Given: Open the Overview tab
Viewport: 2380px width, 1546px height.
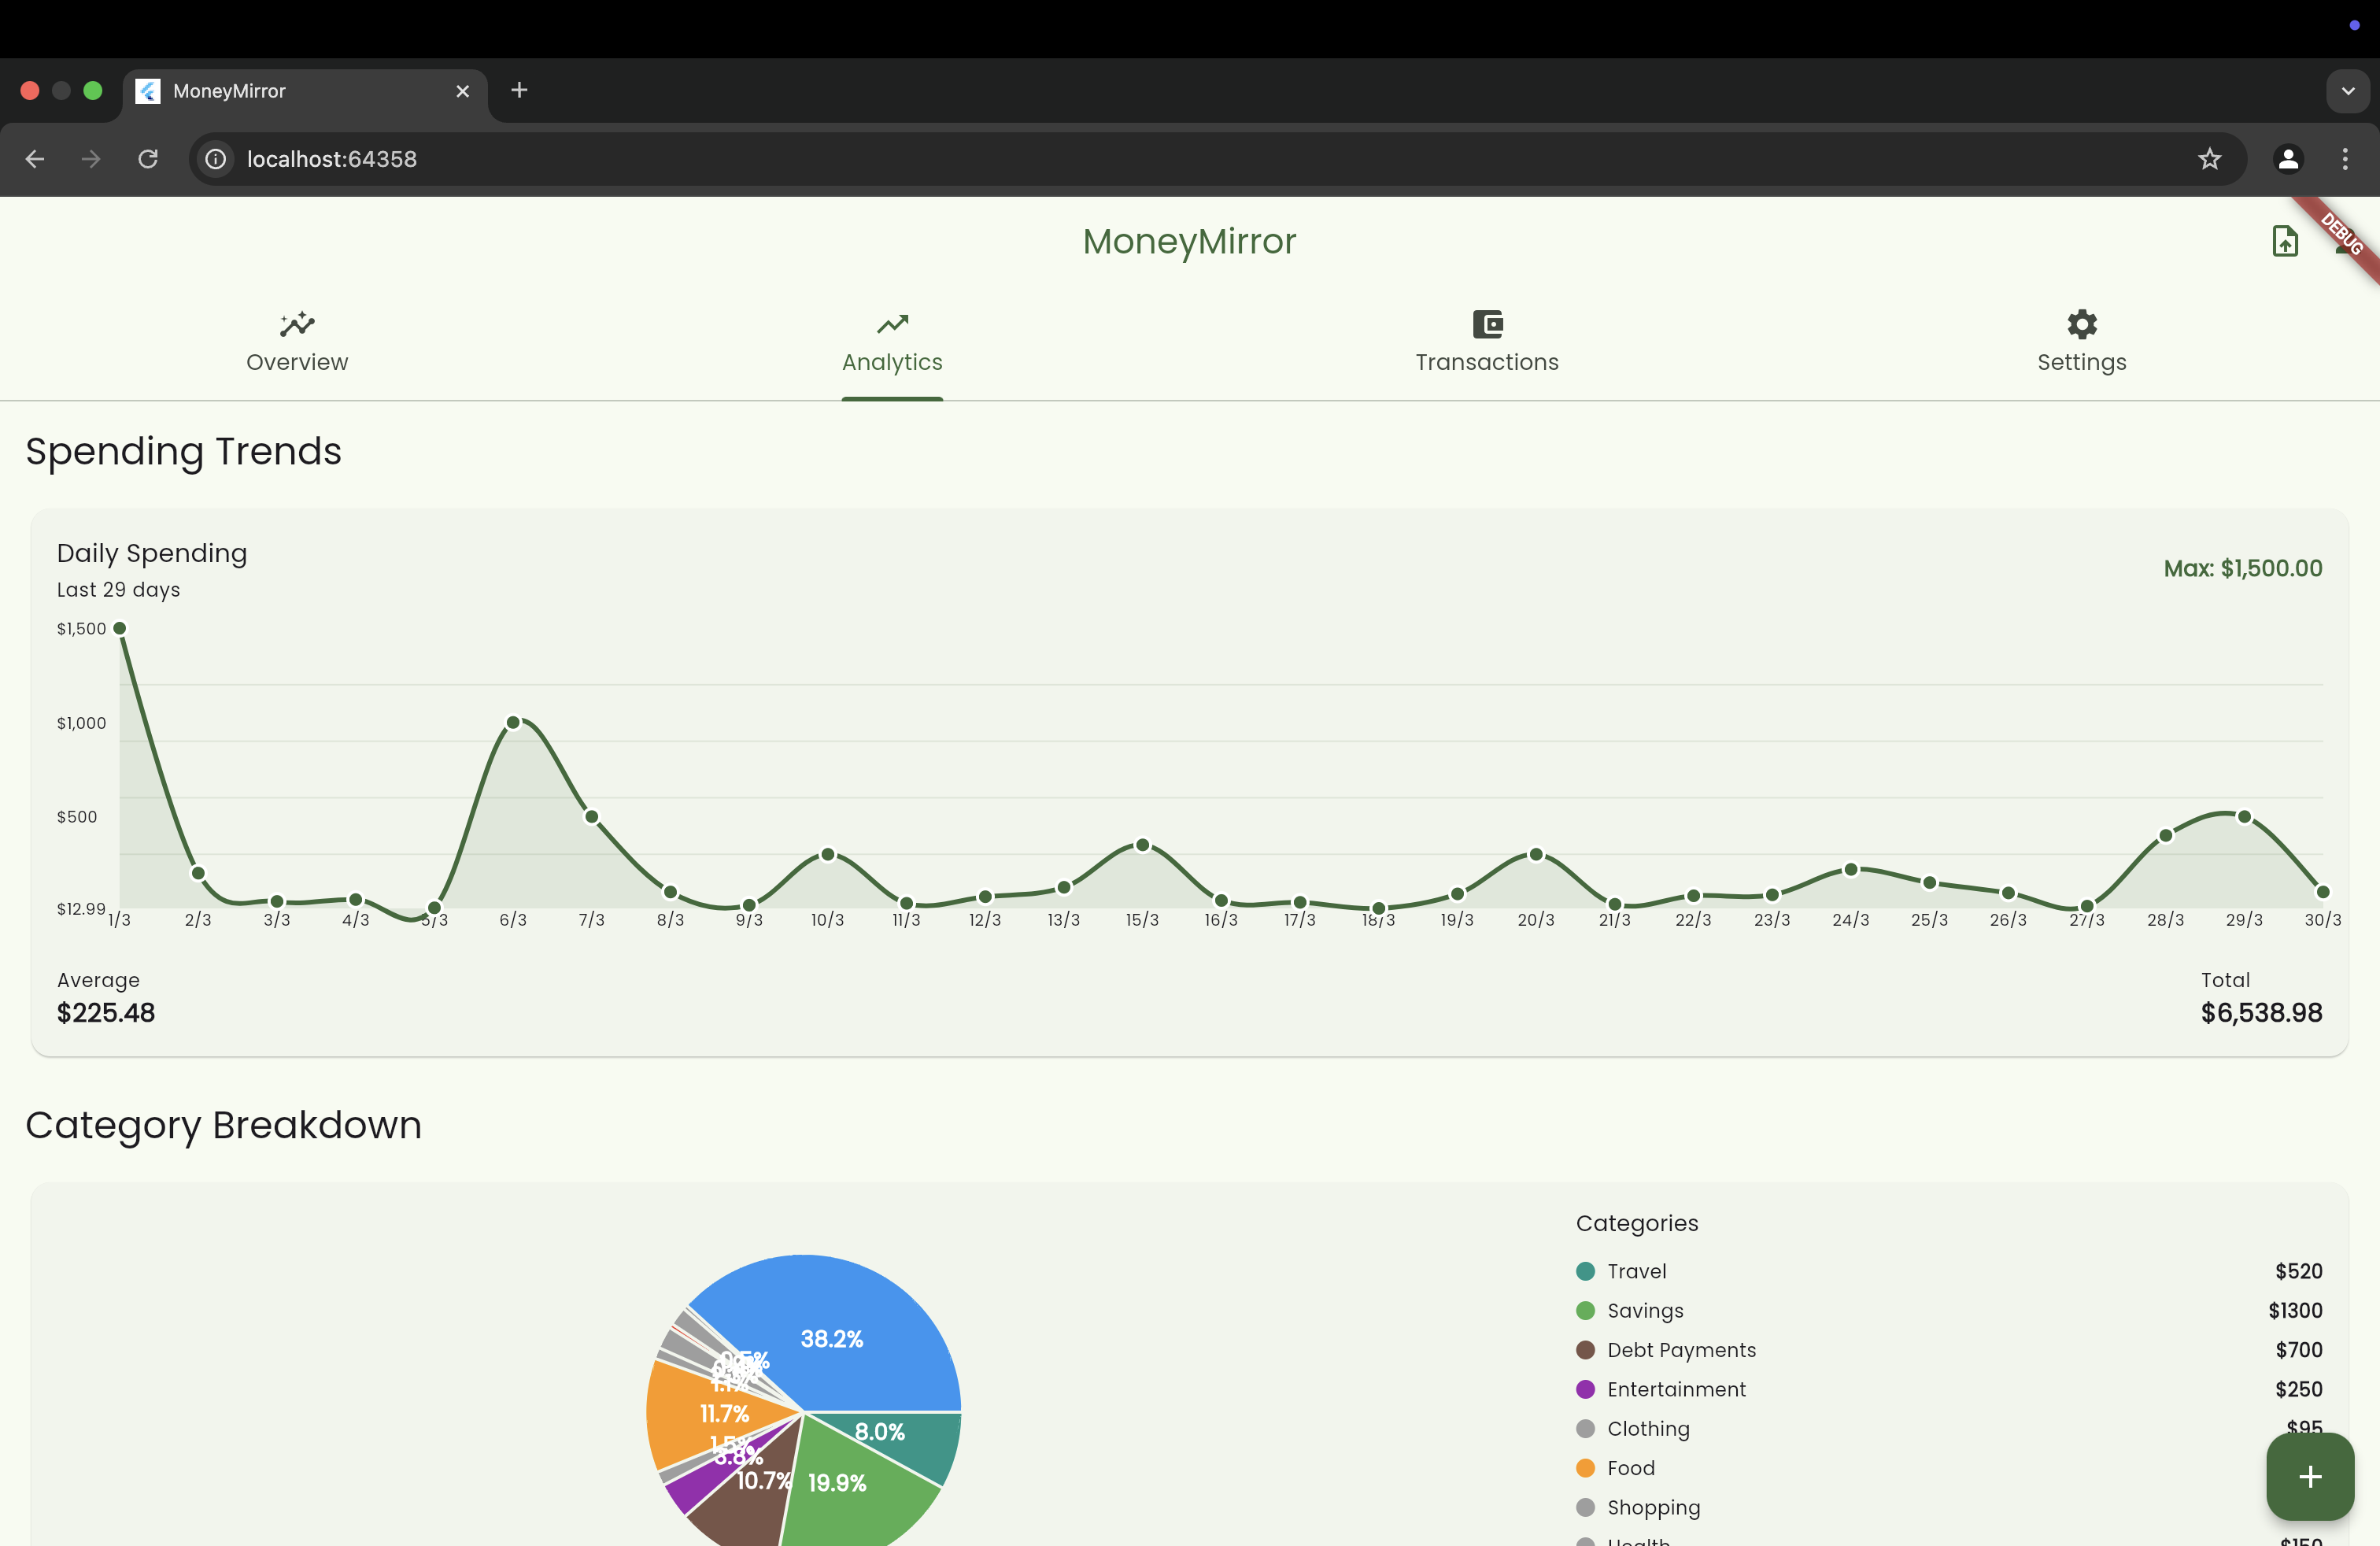Looking at the screenshot, I should pos(297,342).
